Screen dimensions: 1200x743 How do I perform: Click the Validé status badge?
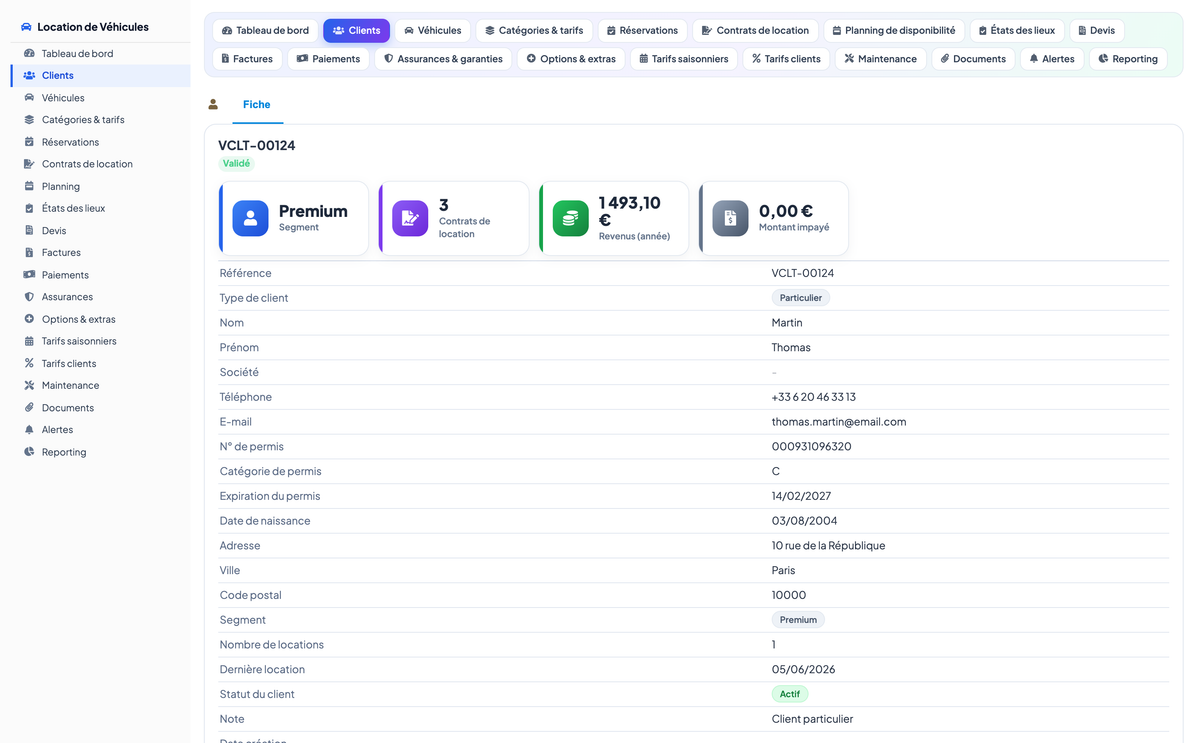pyautogui.click(x=237, y=163)
